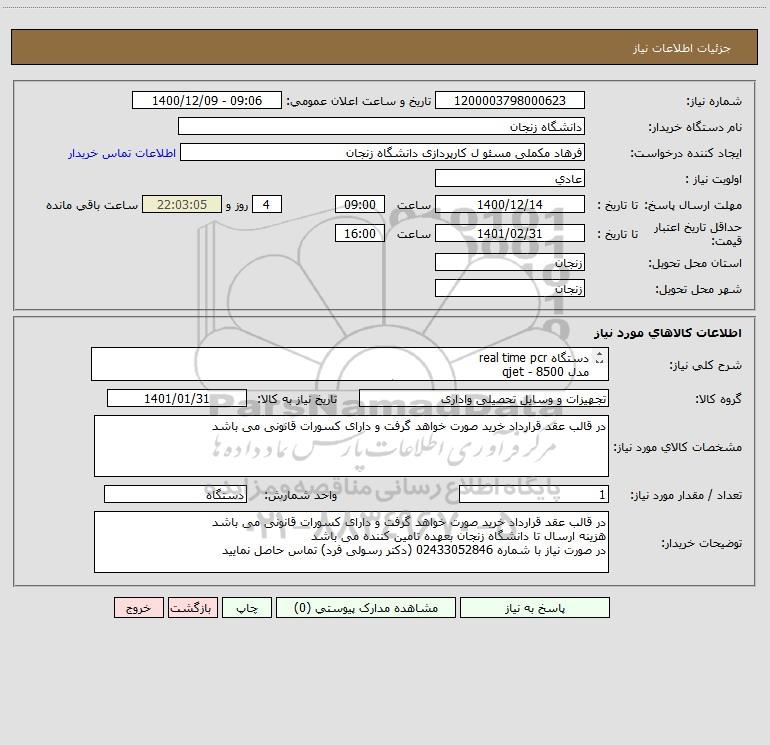Viewport: 770px width, 745px height.
Task: Click the remaining days field 4
Action: (267, 205)
